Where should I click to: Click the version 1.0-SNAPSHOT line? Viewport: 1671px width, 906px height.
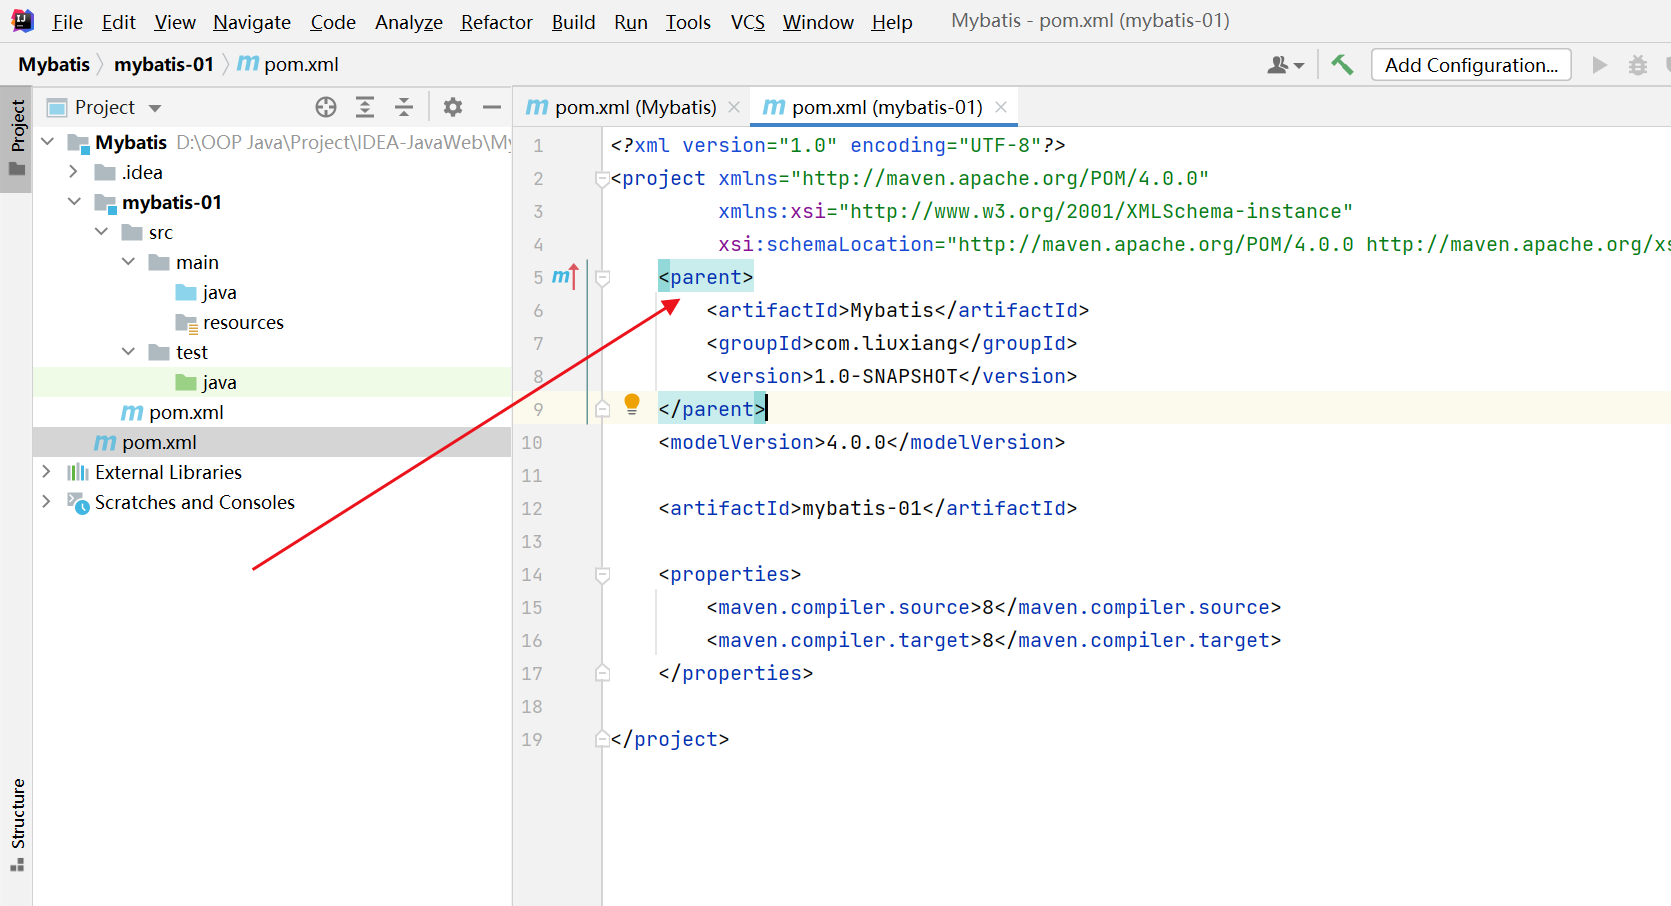point(891,376)
